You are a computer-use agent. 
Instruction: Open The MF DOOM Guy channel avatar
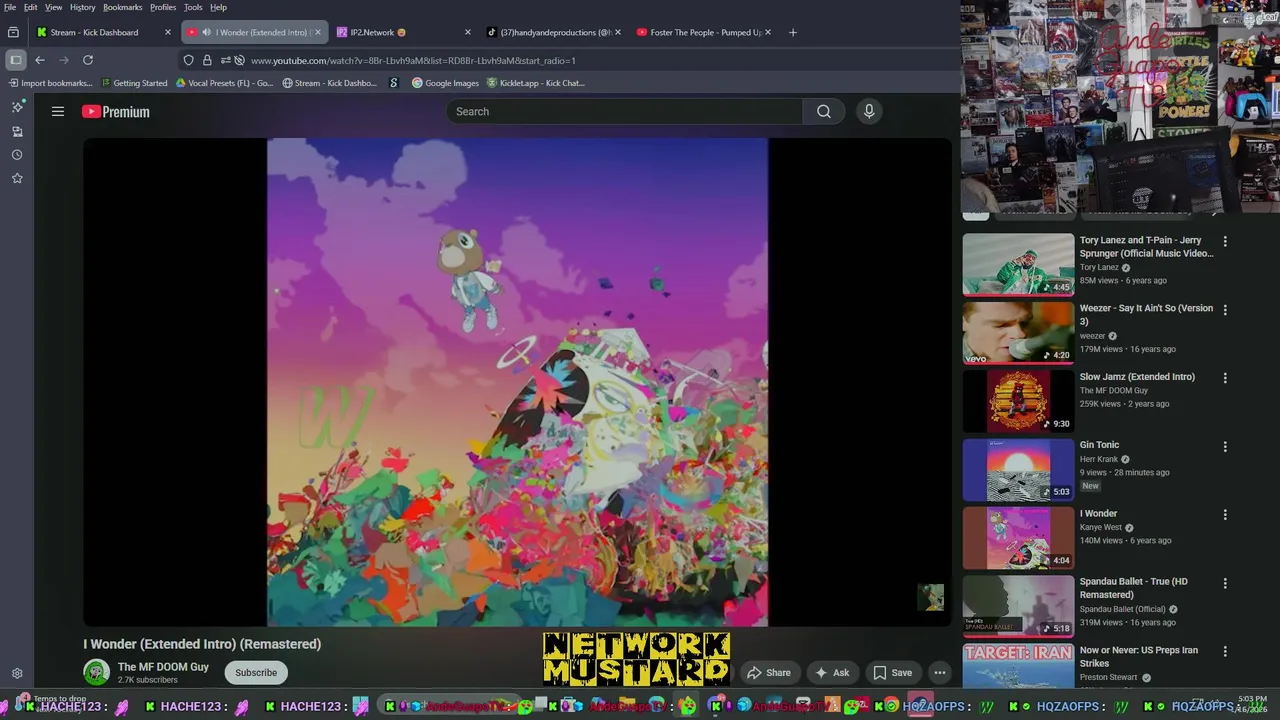pos(96,672)
